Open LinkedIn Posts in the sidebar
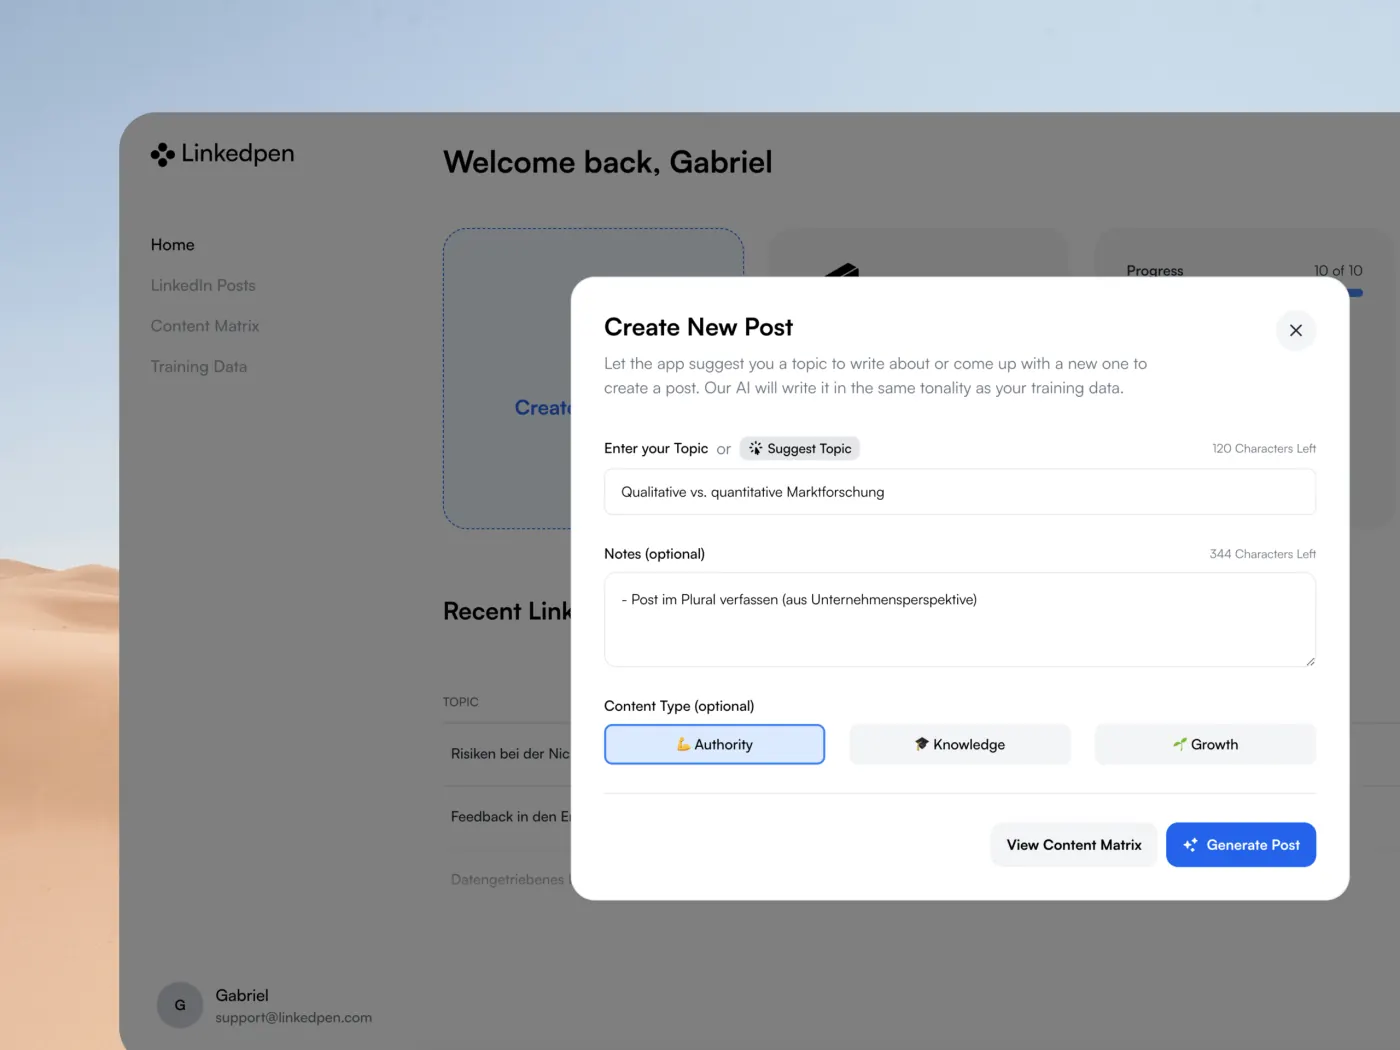This screenshot has height=1050, width=1400. pos(203,286)
